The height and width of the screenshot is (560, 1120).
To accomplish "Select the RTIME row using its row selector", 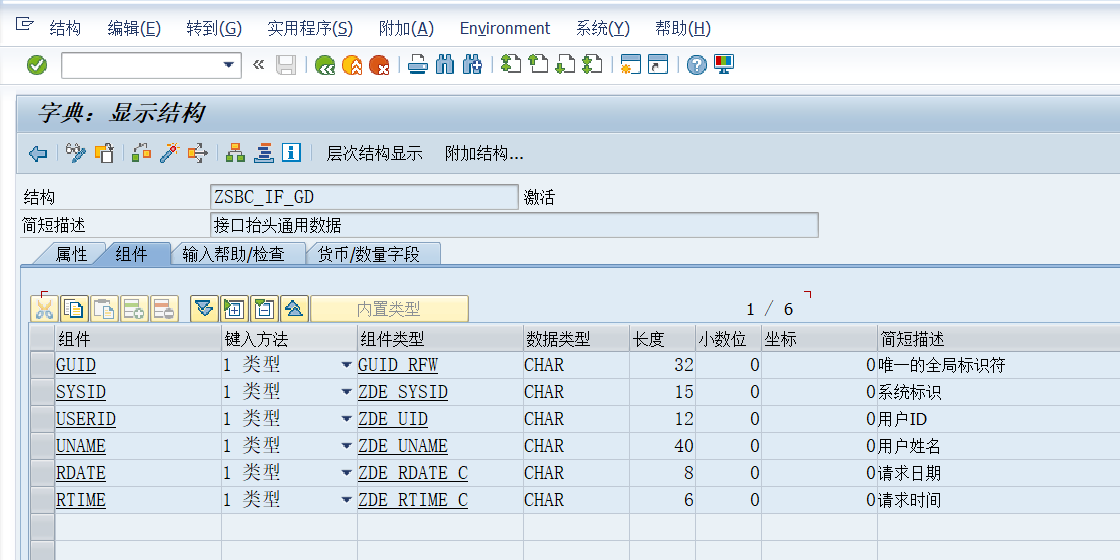I will tap(43, 499).
